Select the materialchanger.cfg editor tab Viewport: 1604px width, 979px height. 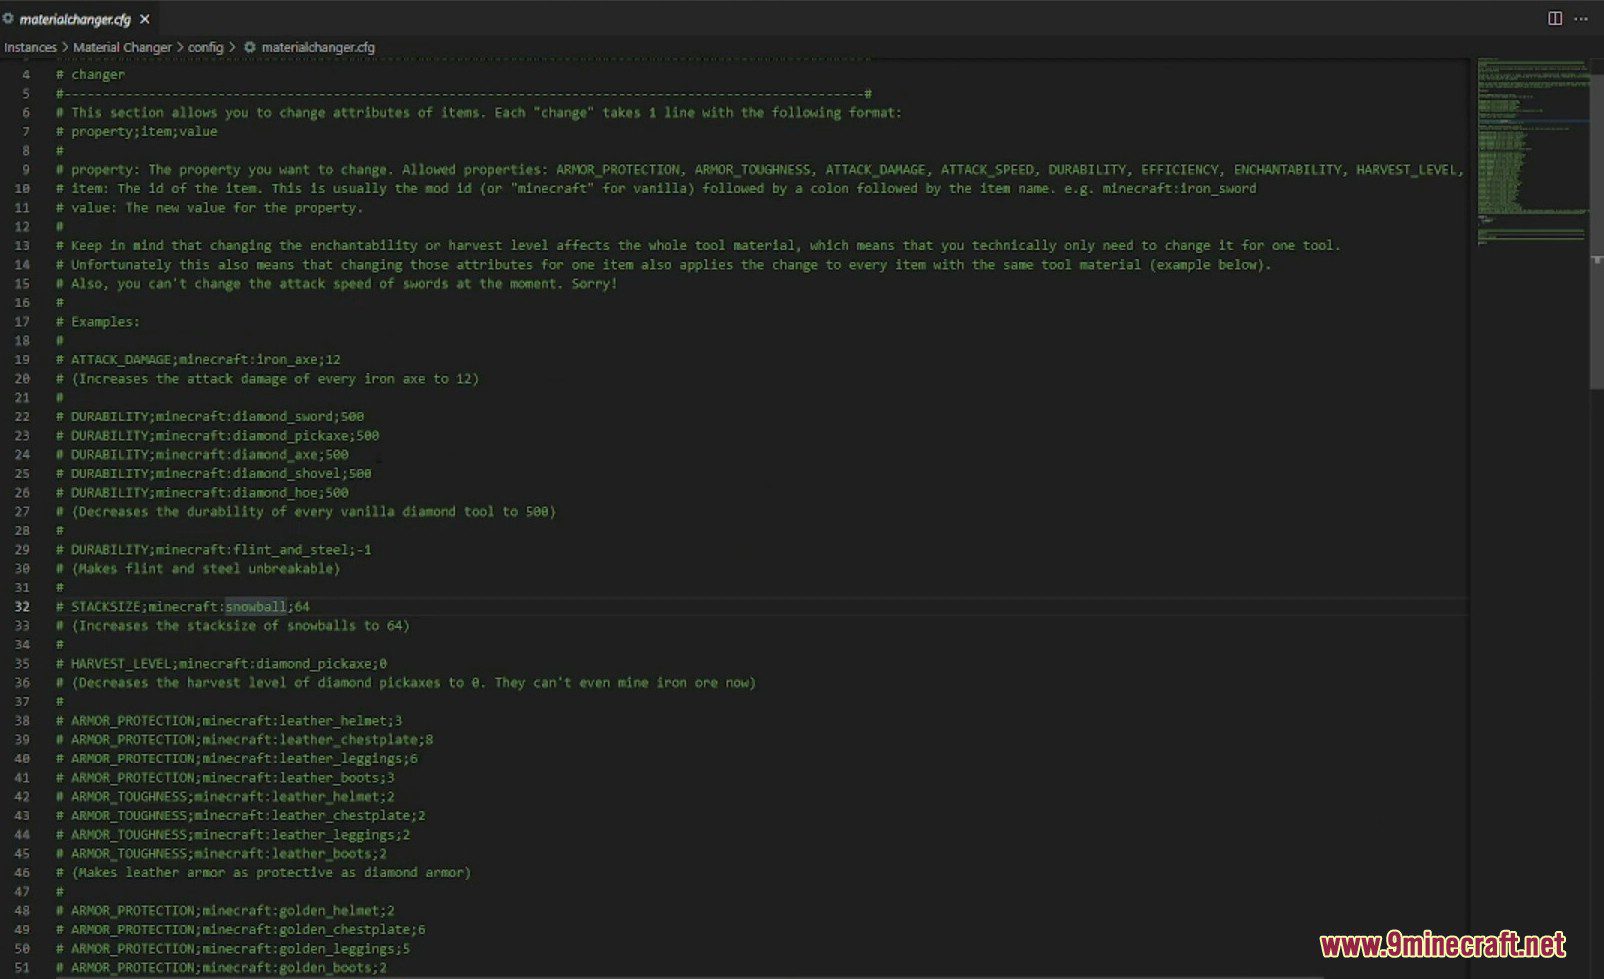tap(78, 19)
